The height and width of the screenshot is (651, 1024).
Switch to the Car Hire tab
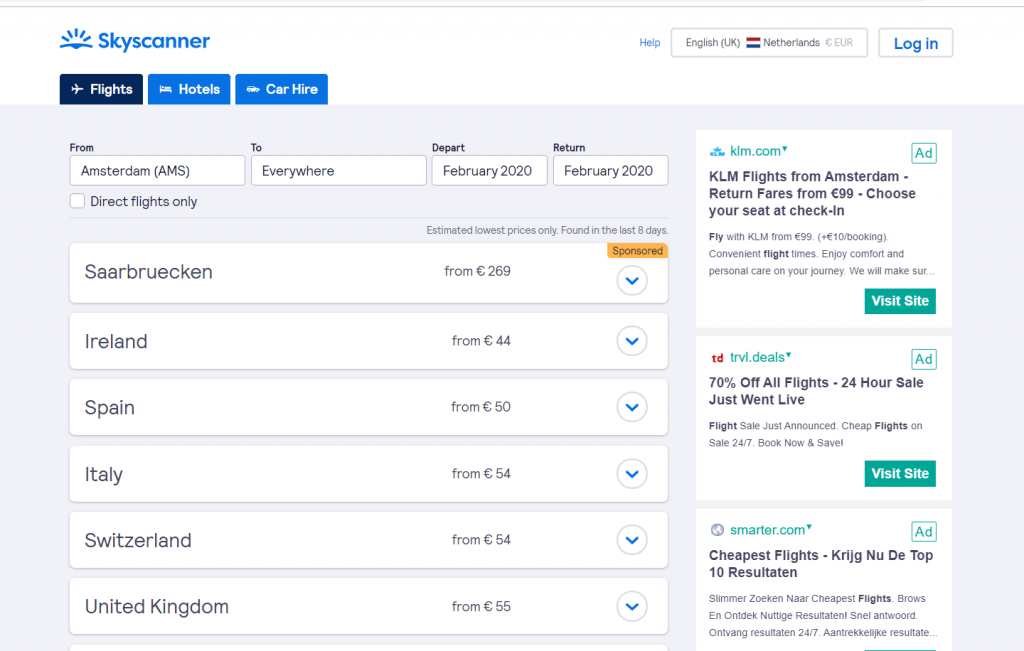[x=281, y=89]
